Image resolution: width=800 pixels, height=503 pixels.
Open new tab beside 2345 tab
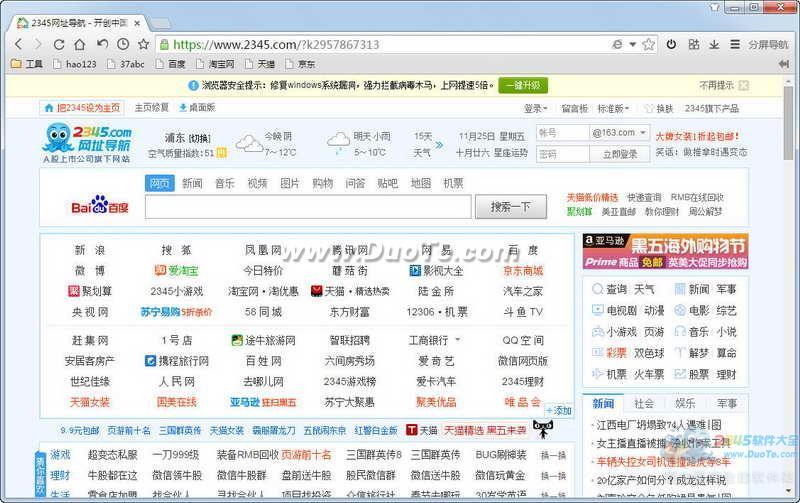pos(160,23)
